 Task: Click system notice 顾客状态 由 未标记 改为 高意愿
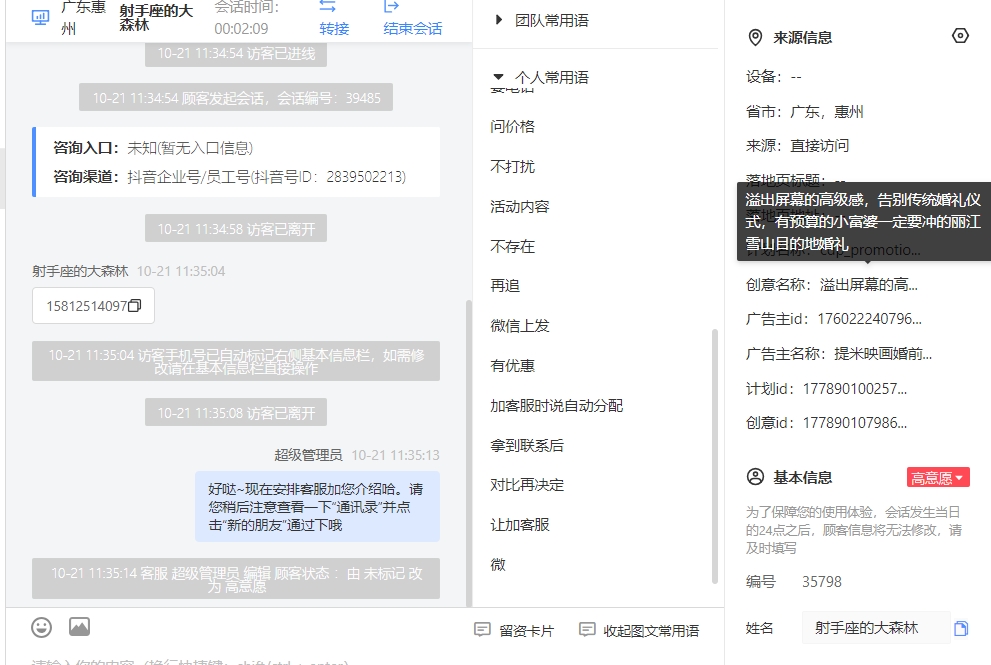click(x=236, y=579)
